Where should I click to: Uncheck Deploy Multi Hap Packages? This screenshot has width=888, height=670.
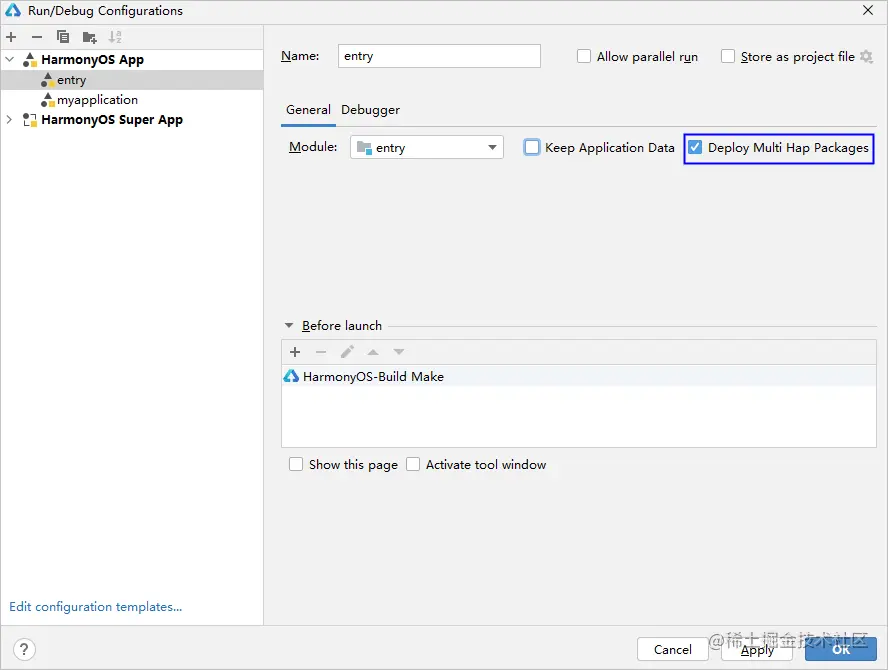(x=695, y=148)
